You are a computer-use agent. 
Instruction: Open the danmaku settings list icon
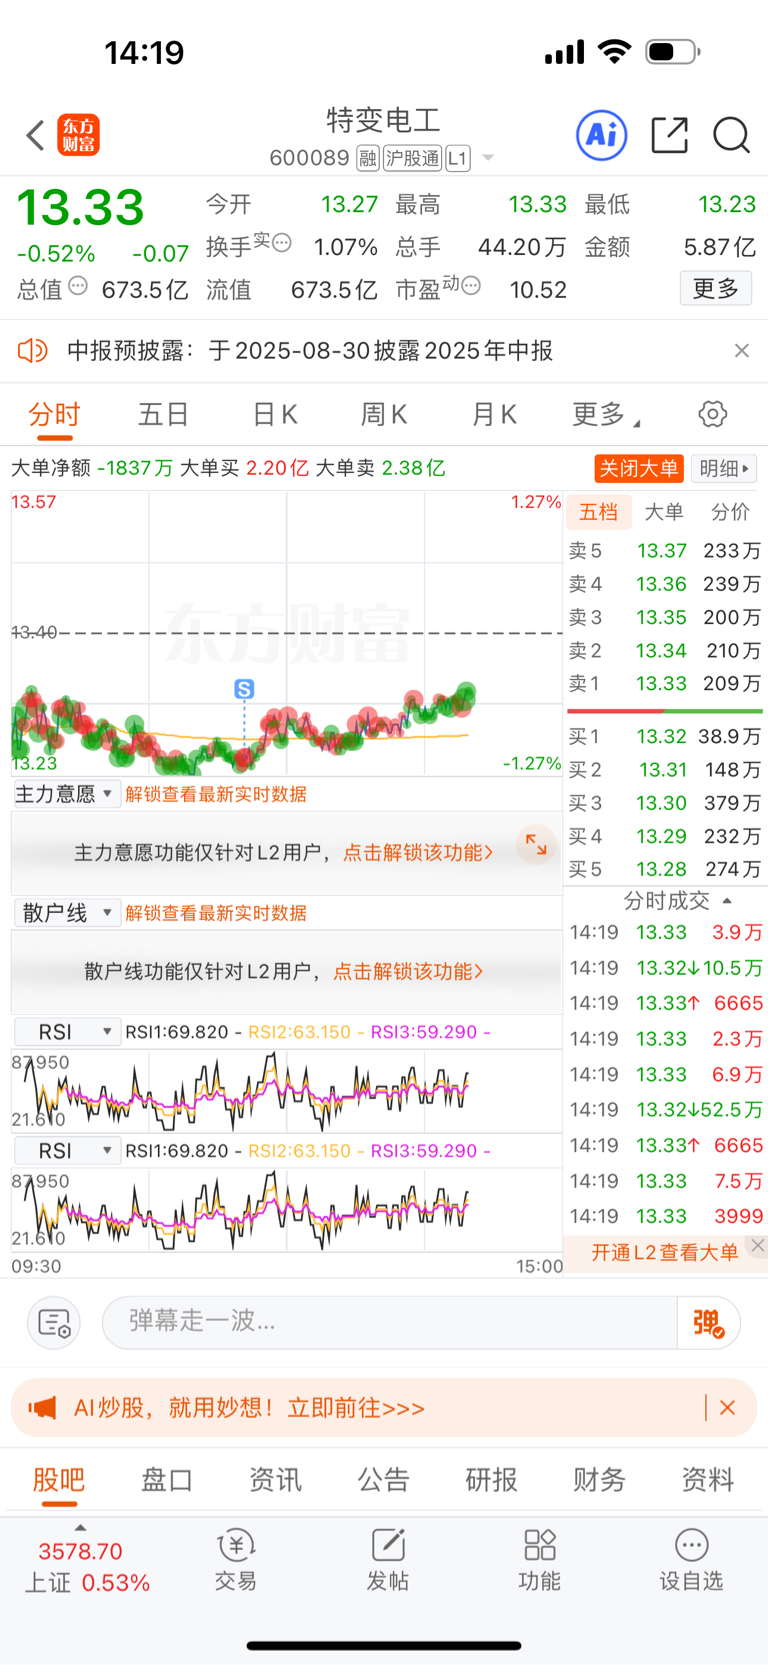54,1322
